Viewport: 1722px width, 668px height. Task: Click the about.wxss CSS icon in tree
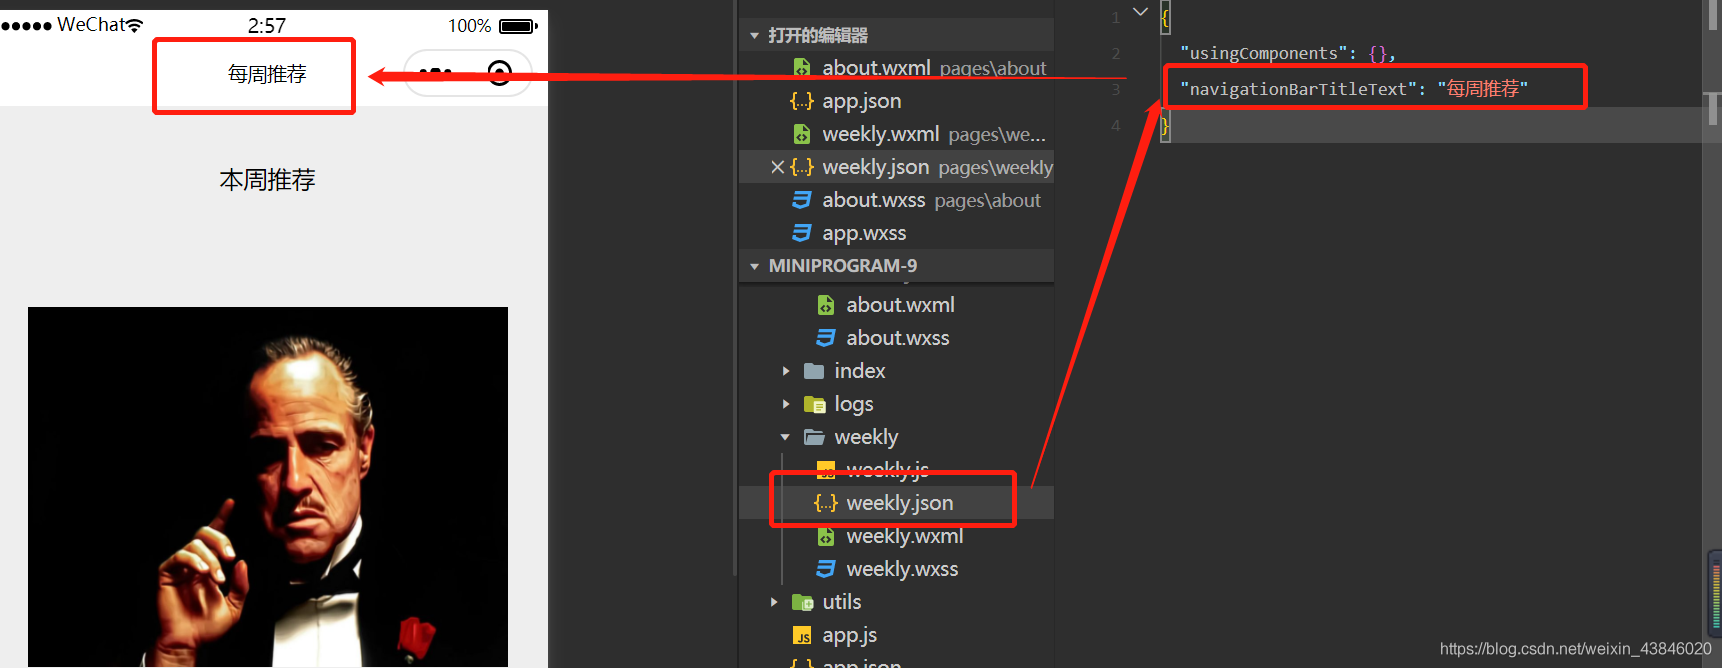coord(826,338)
